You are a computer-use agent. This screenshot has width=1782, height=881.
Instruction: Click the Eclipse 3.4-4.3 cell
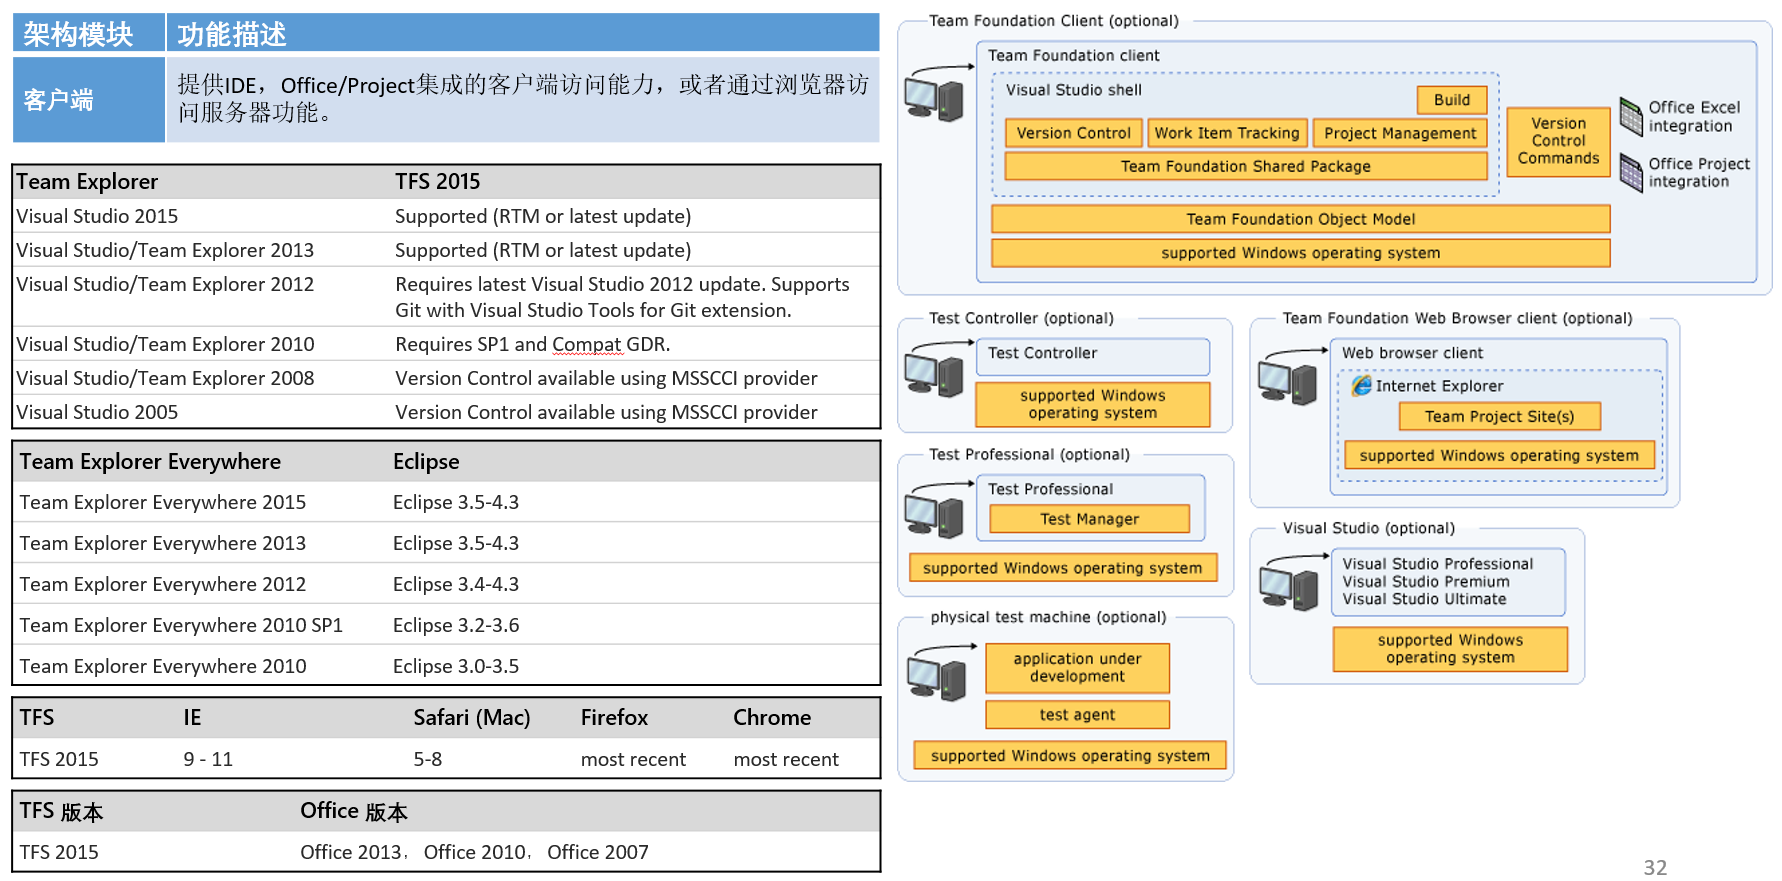click(456, 584)
